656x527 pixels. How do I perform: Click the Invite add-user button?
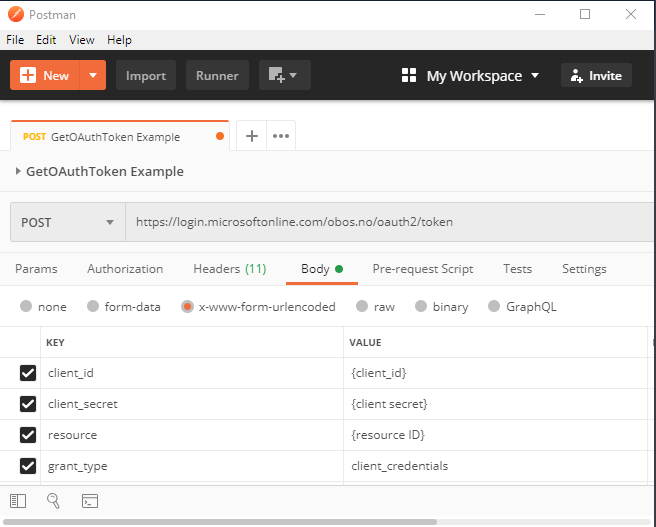tap(596, 76)
